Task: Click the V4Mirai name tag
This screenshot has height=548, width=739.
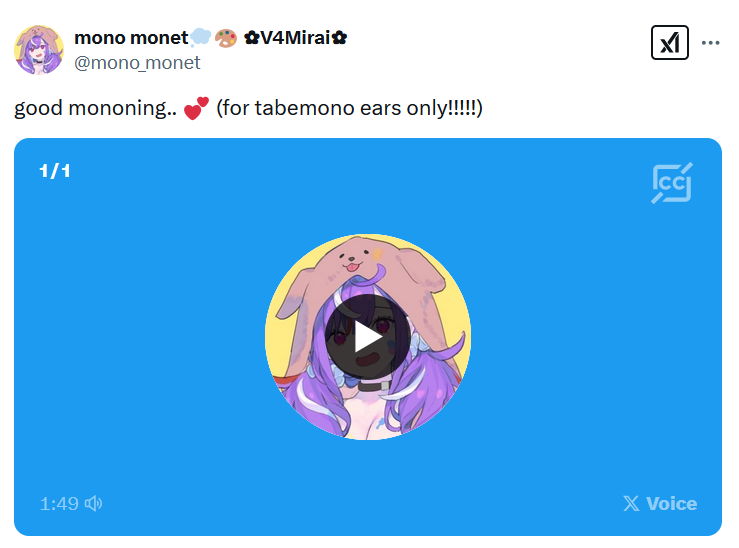Action: pyautogui.click(x=296, y=38)
